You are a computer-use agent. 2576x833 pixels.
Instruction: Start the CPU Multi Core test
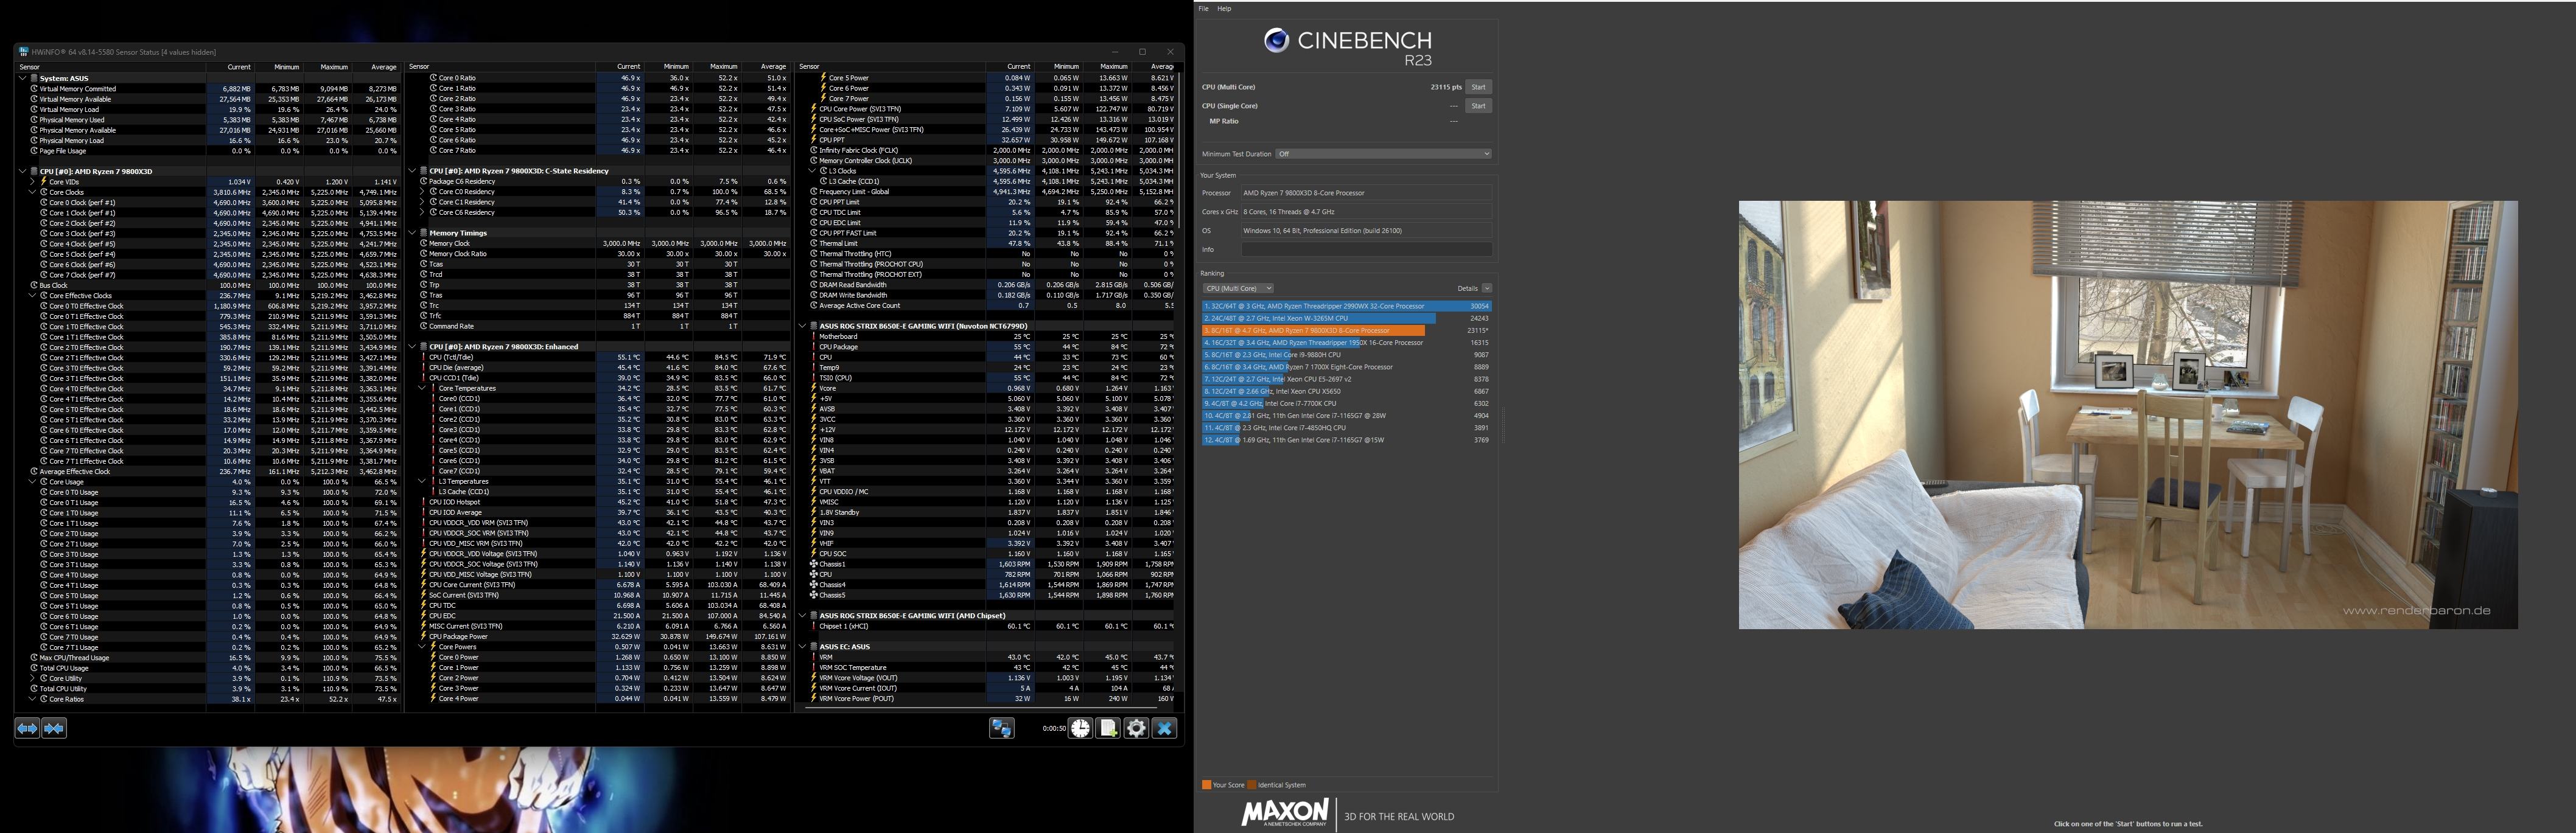1478,87
